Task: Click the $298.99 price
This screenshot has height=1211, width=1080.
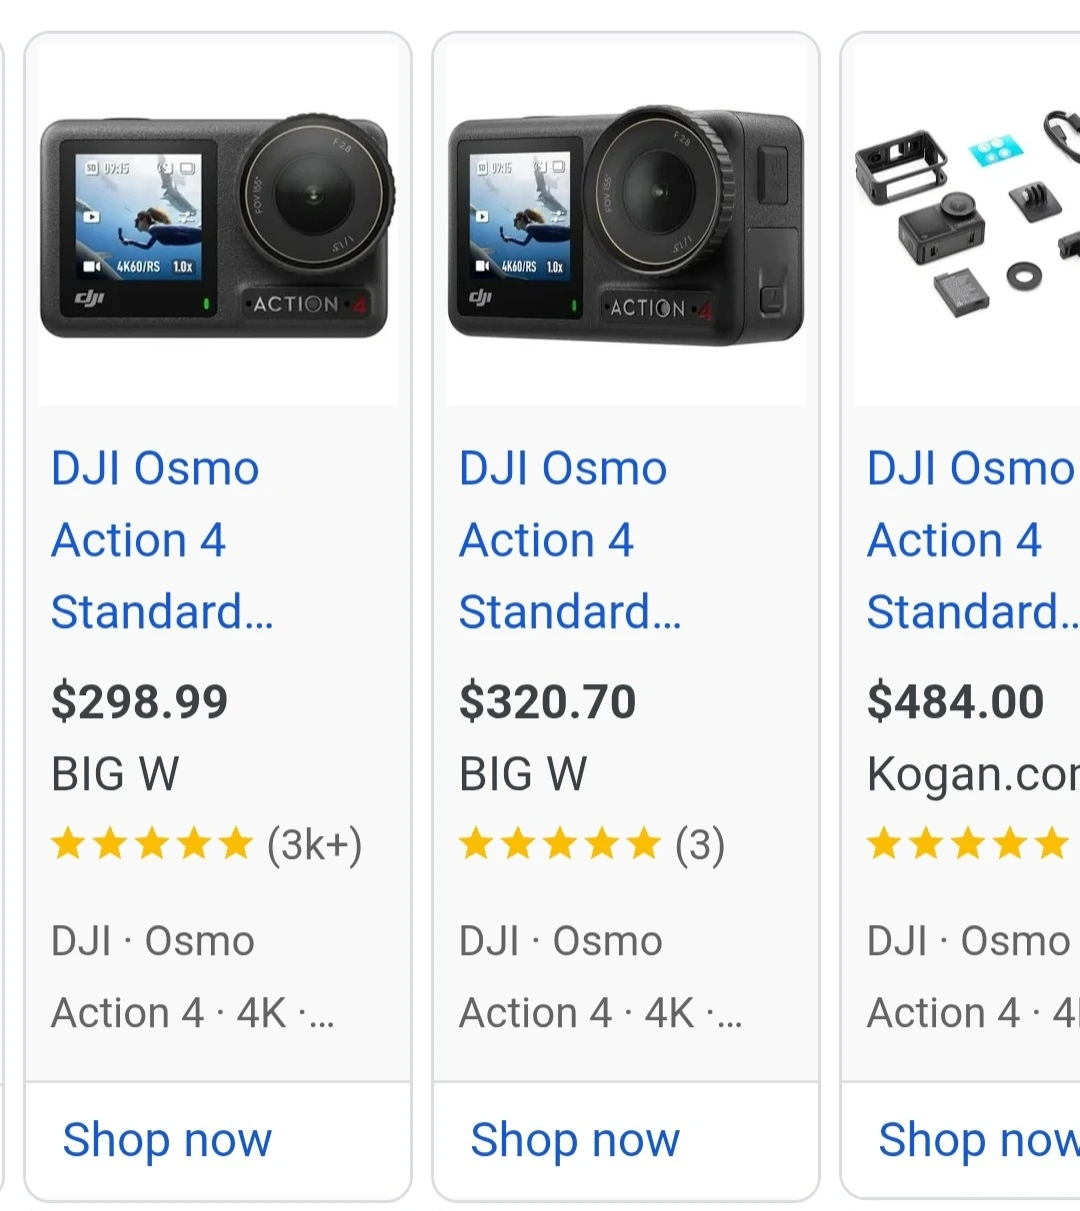Action: click(x=140, y=701)
